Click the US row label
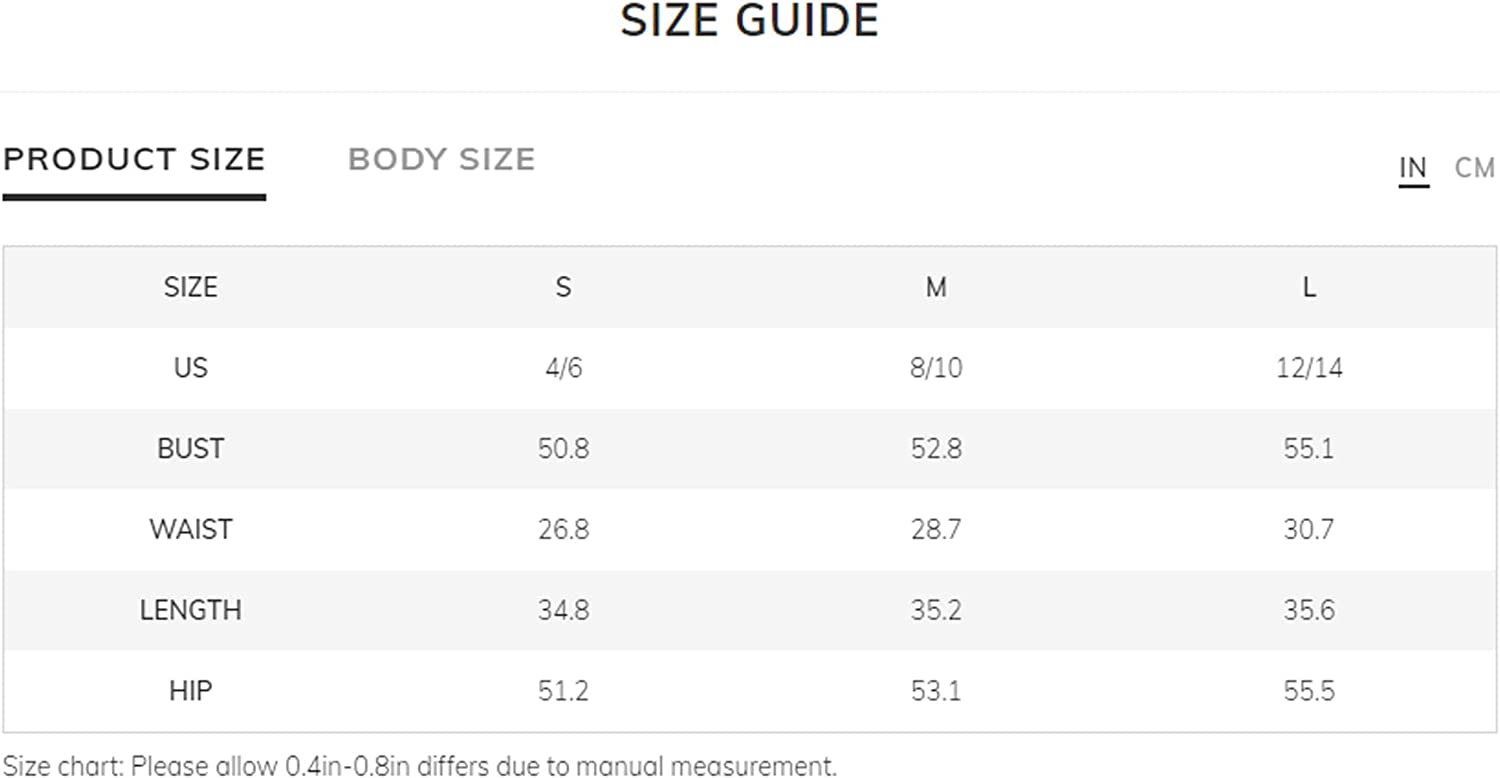 (190, 368)
